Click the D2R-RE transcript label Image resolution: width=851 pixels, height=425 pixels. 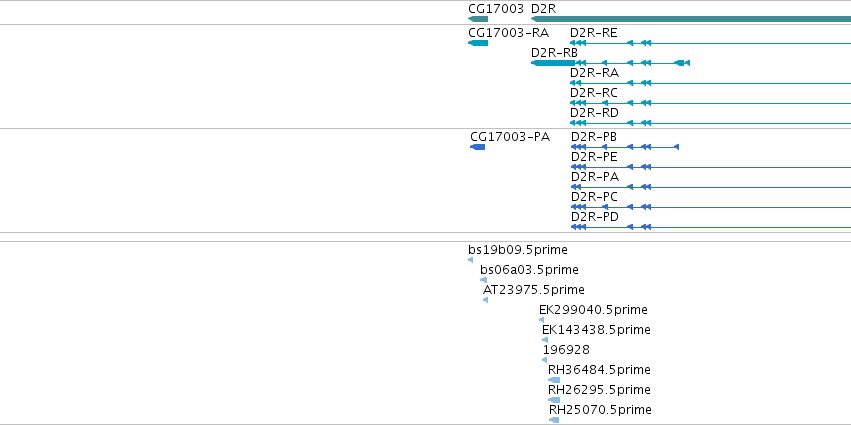(593, 33)
